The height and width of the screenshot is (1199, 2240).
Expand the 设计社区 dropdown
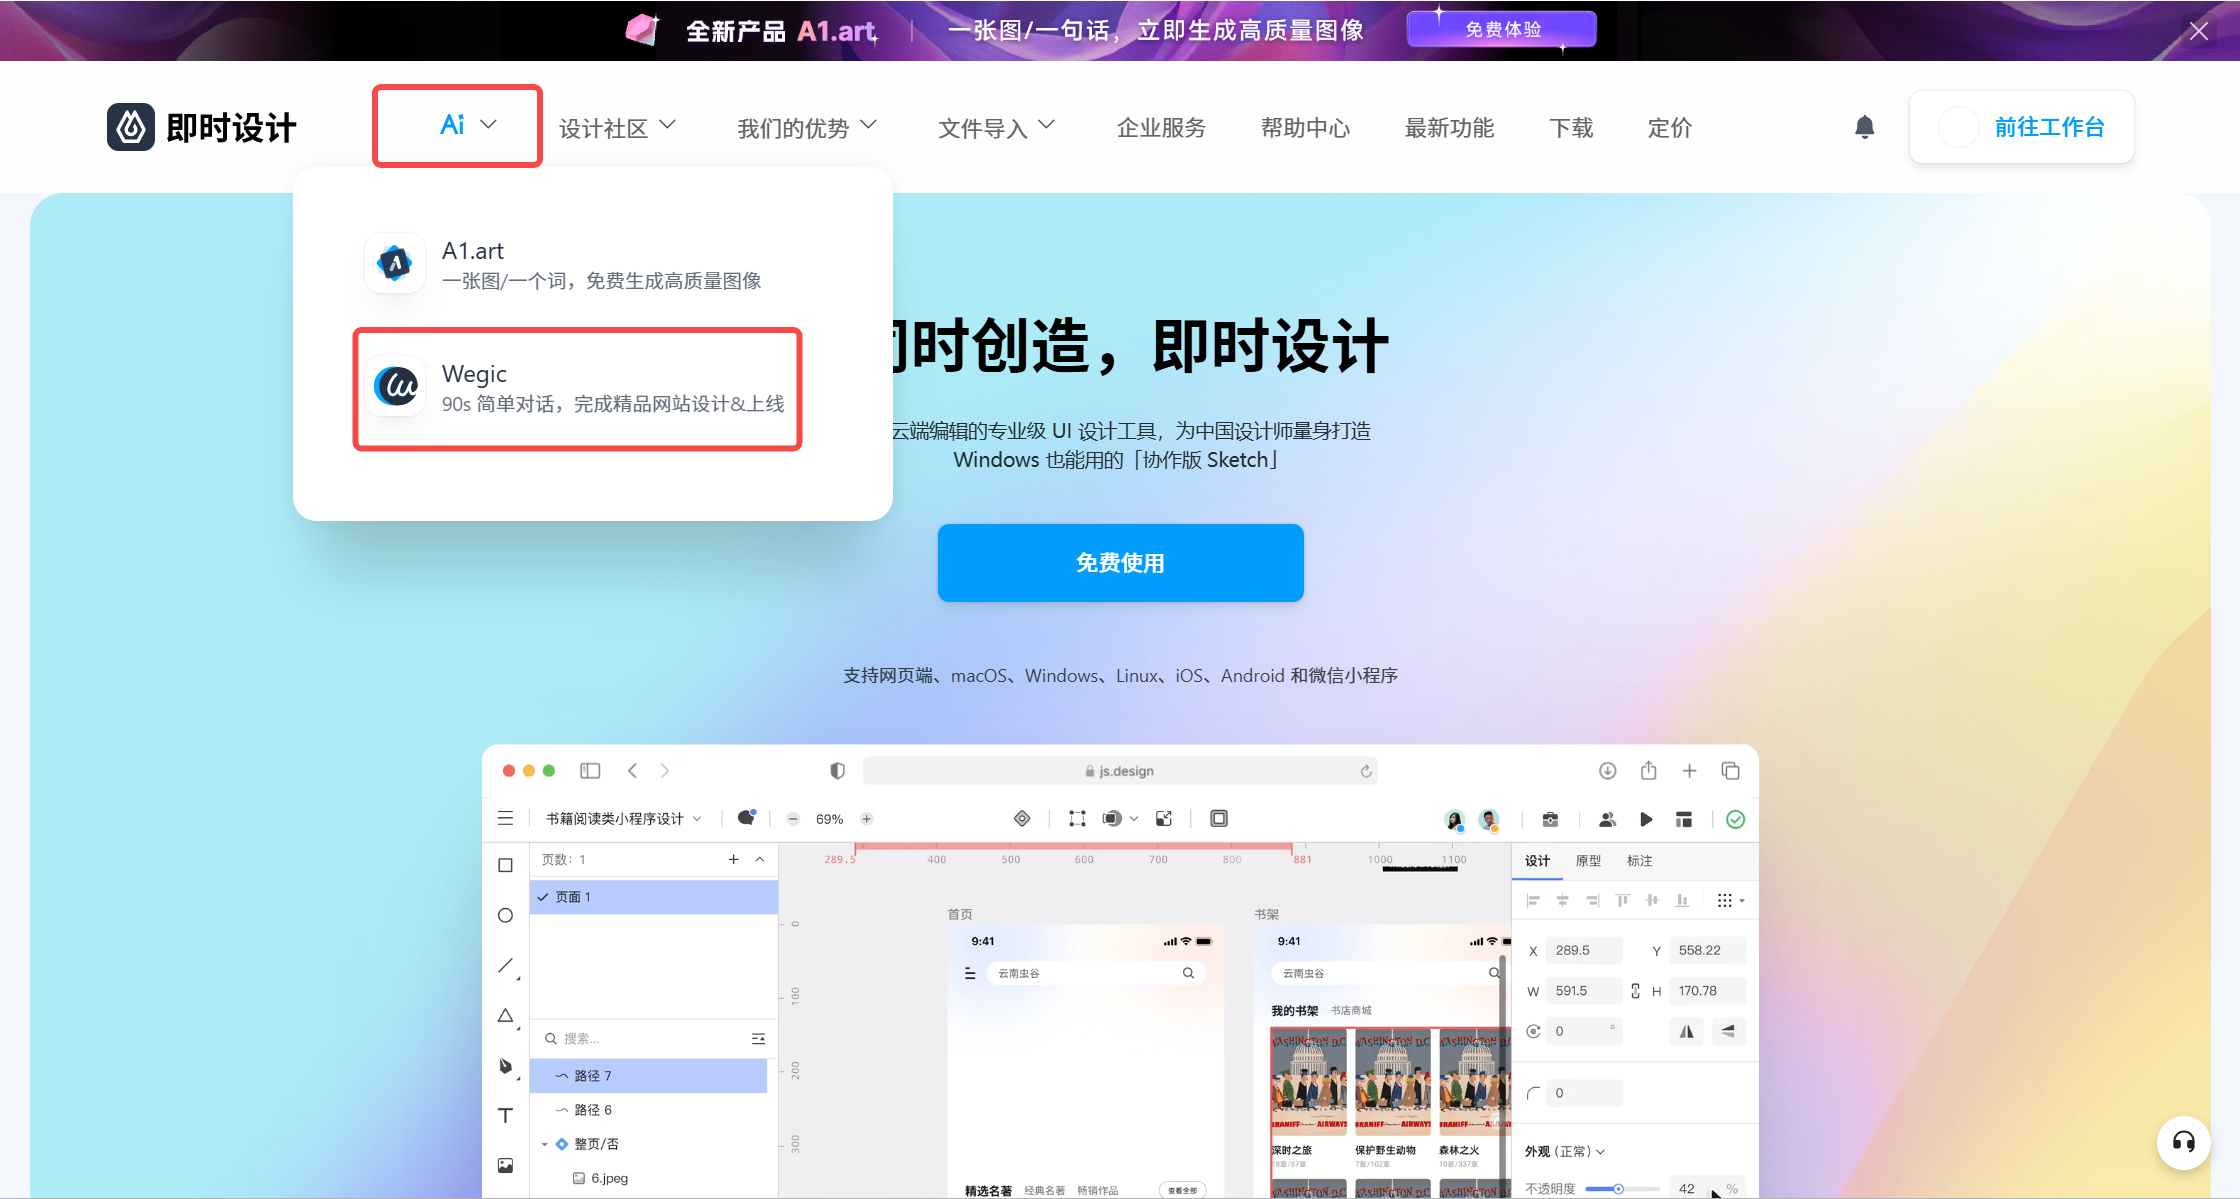(617, 128)
